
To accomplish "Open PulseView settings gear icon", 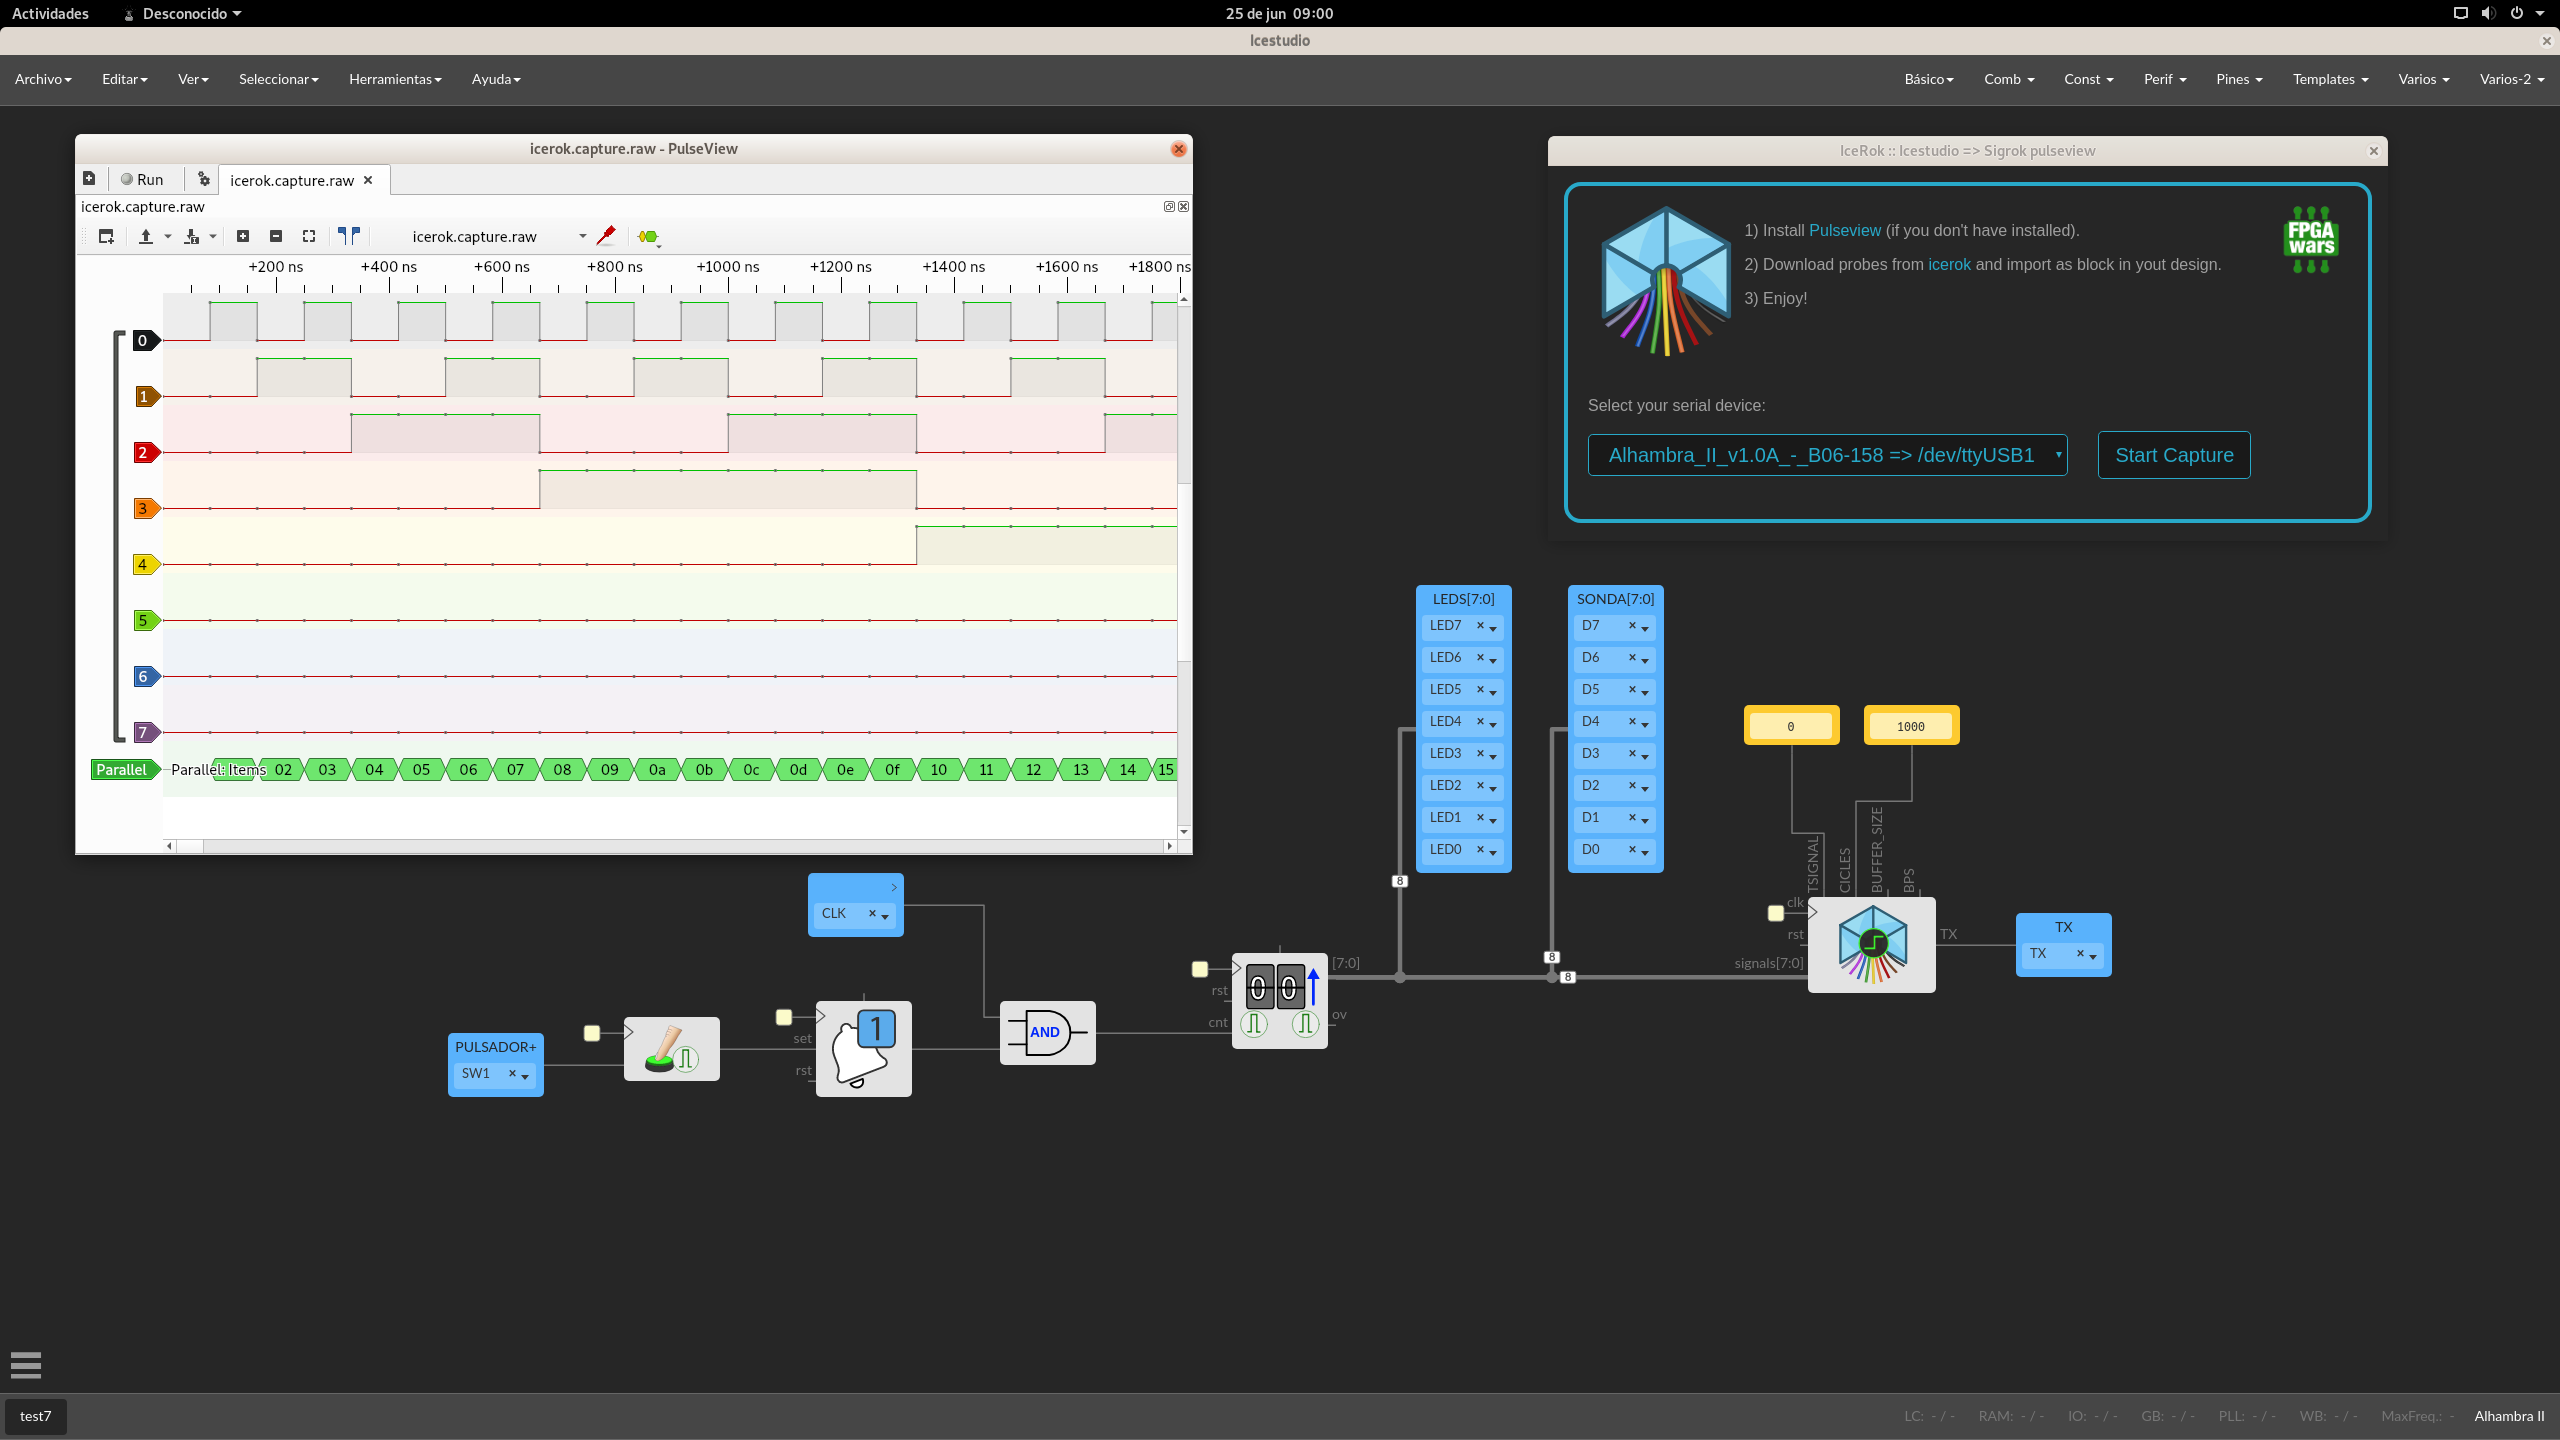I will (204, 179).
